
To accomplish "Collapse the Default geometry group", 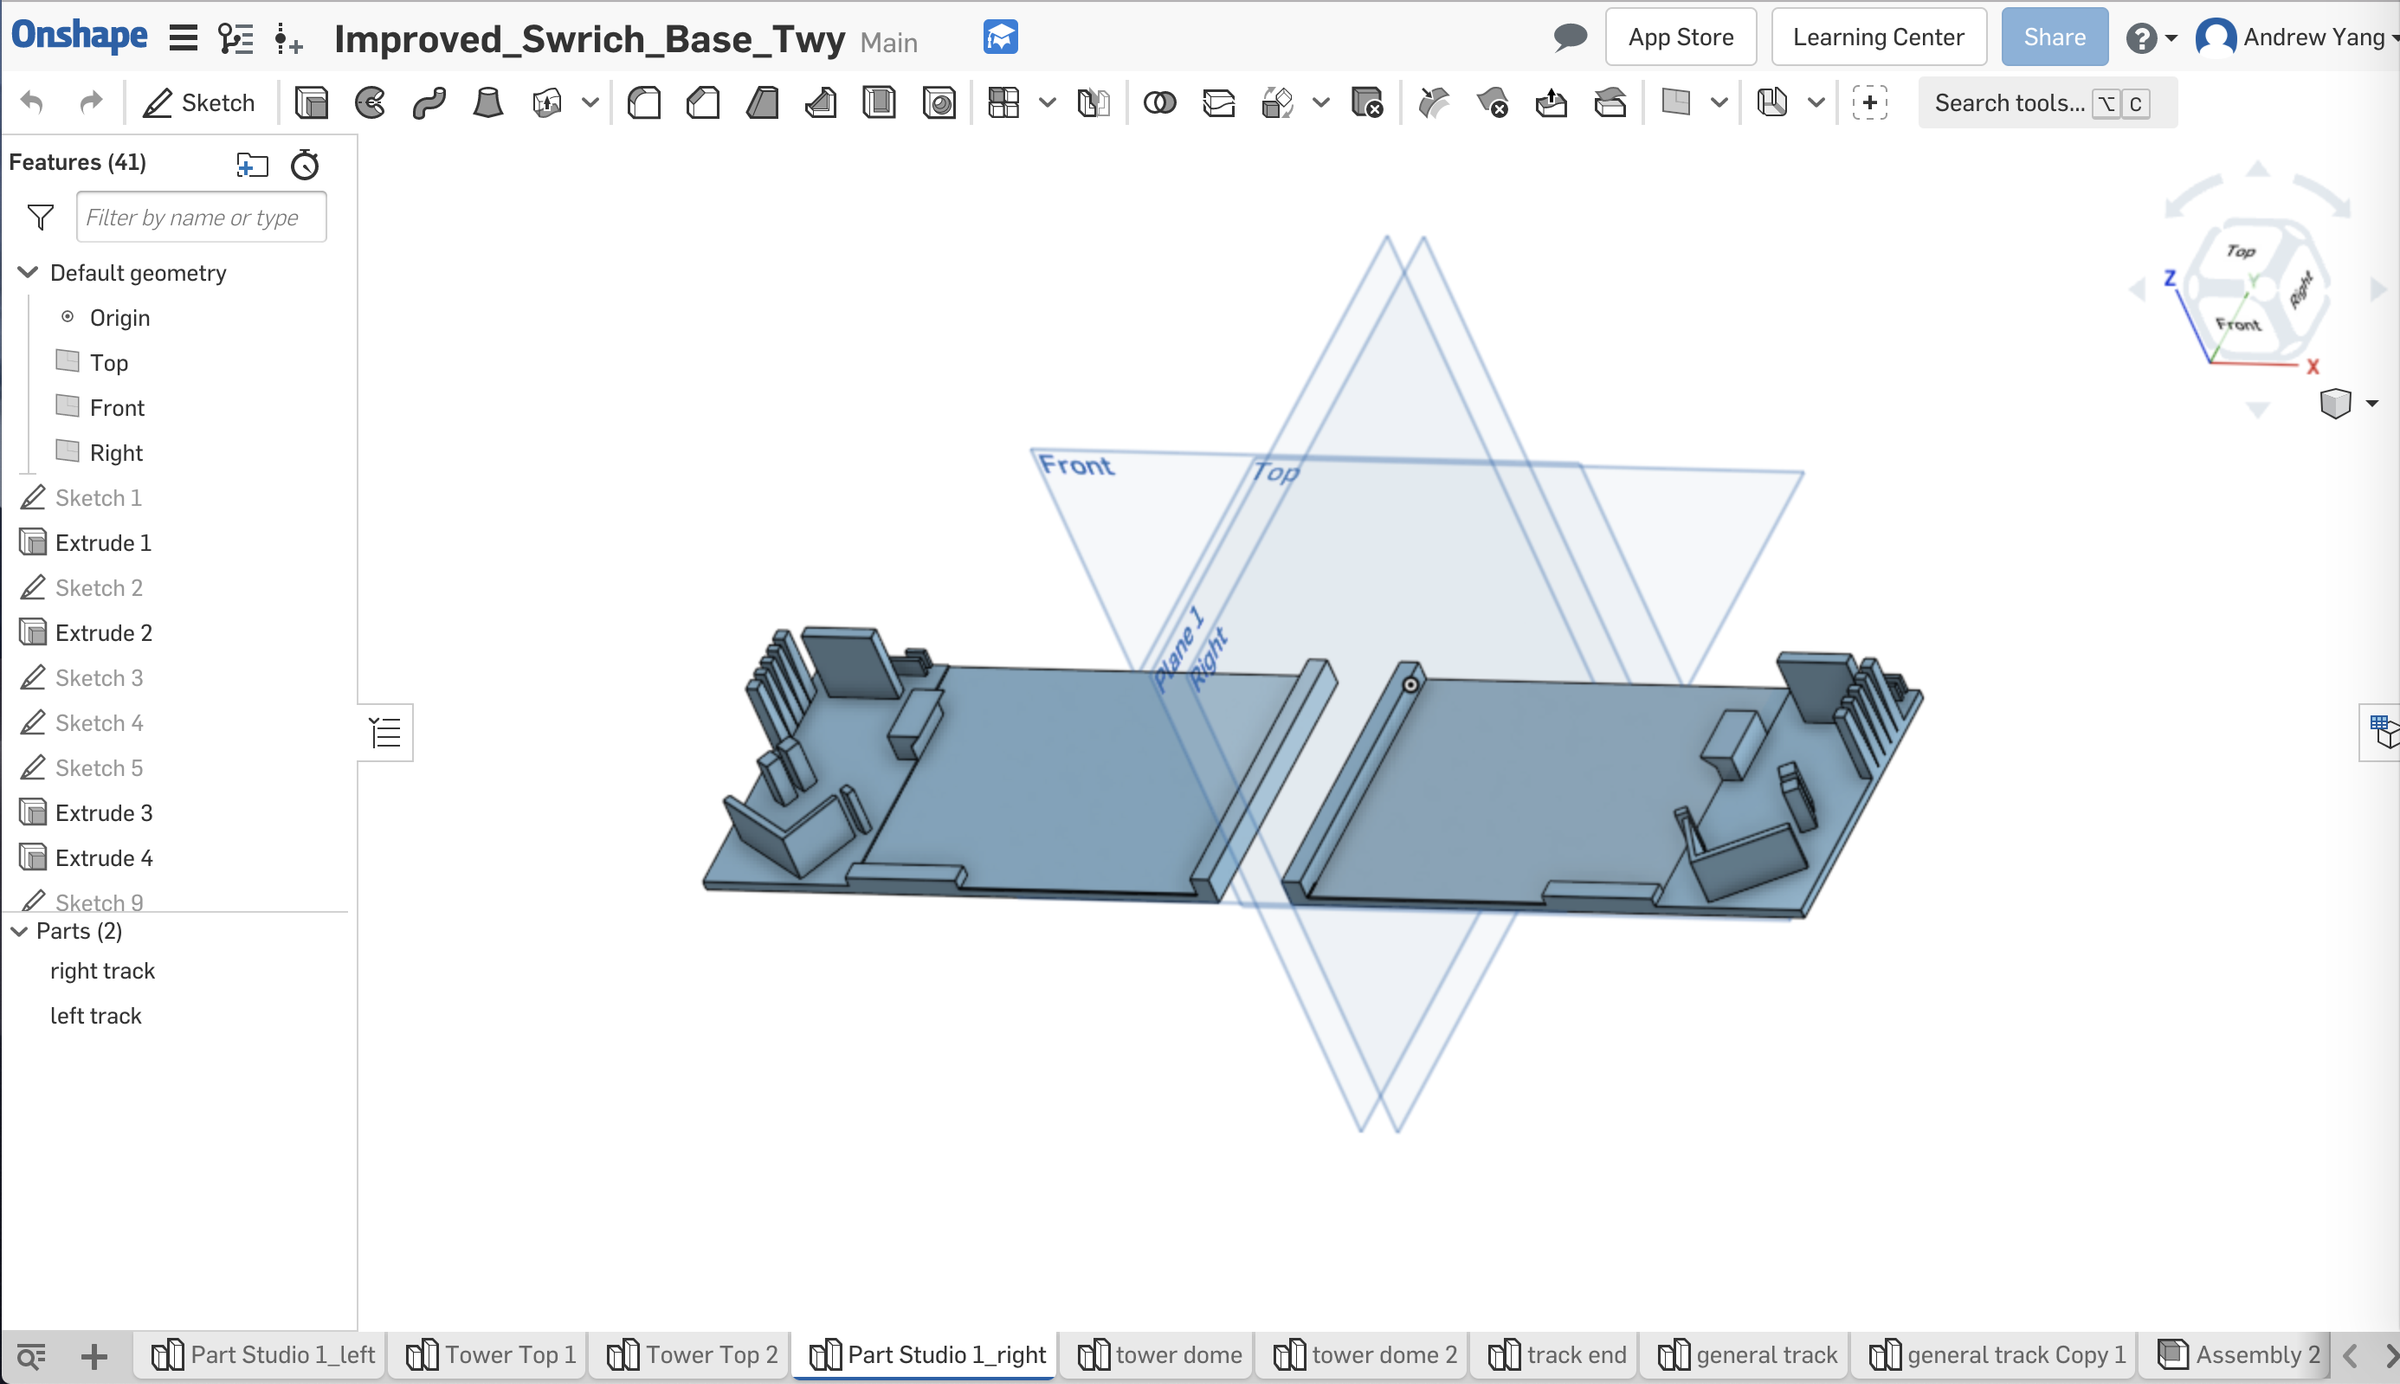I will (x=27, y=272).
